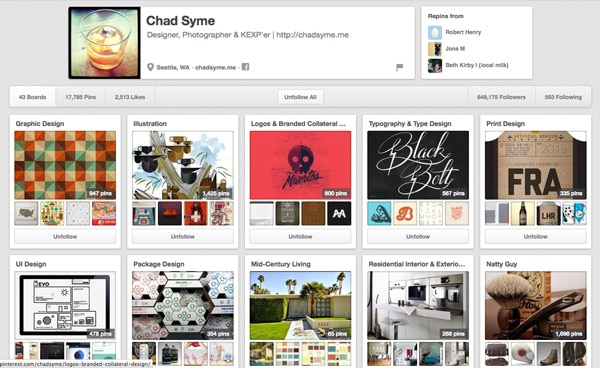This screenshot has width=600, height=368.
Task: Open the Print Design board title
Action: click(x=505, y=124)
